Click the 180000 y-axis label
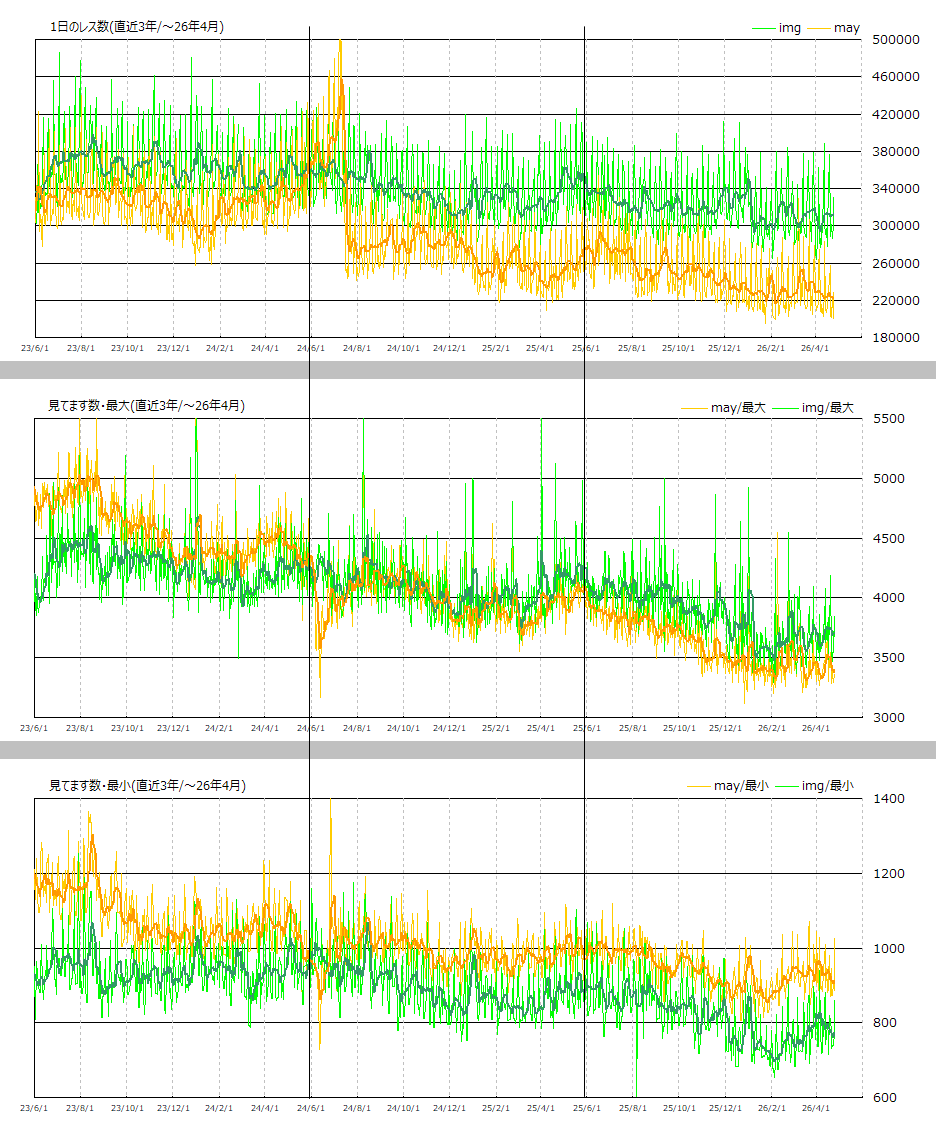This screenshot has width=936, height=1121. tap(895, 338)
